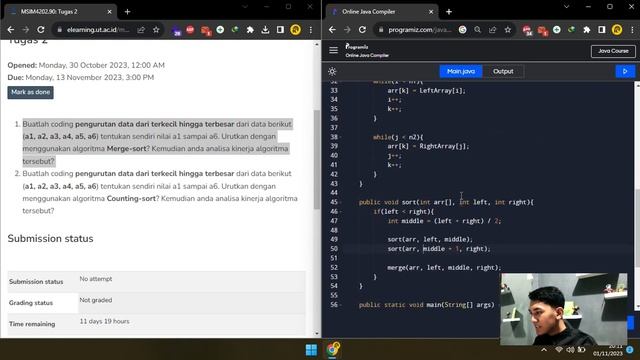Open the Windows Start menu
640x360 pixels.
311,350
